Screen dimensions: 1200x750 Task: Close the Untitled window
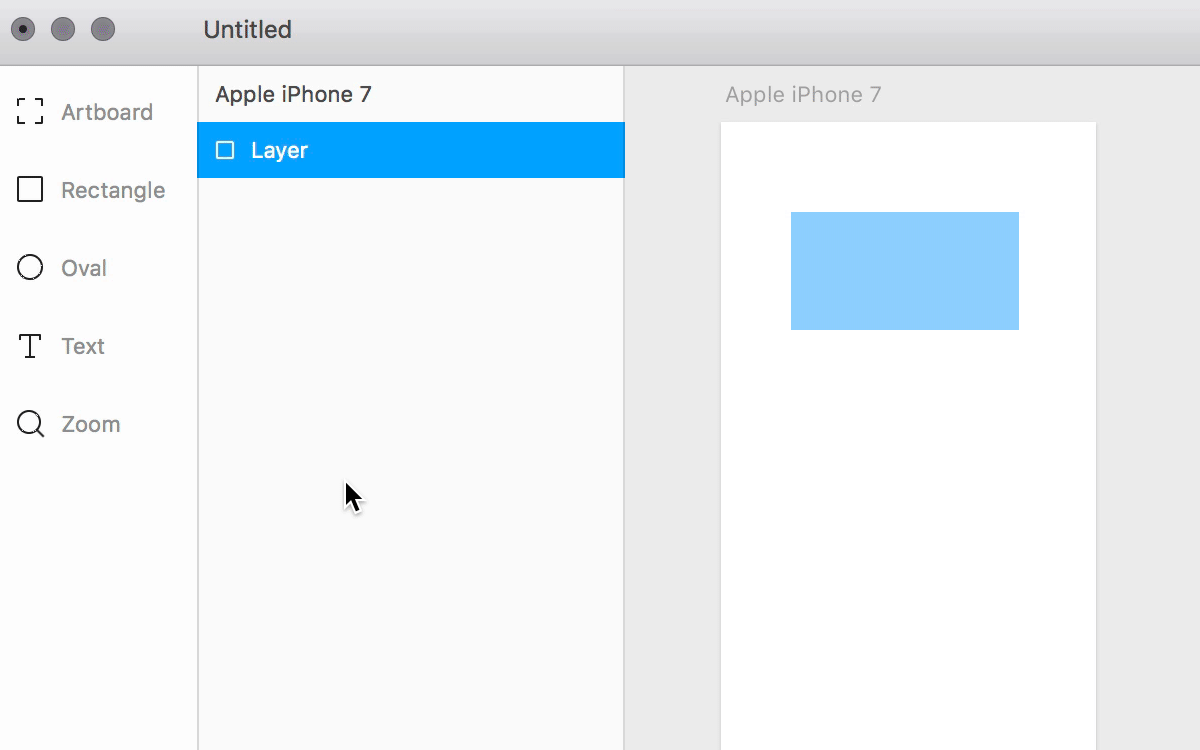[23, 30]
